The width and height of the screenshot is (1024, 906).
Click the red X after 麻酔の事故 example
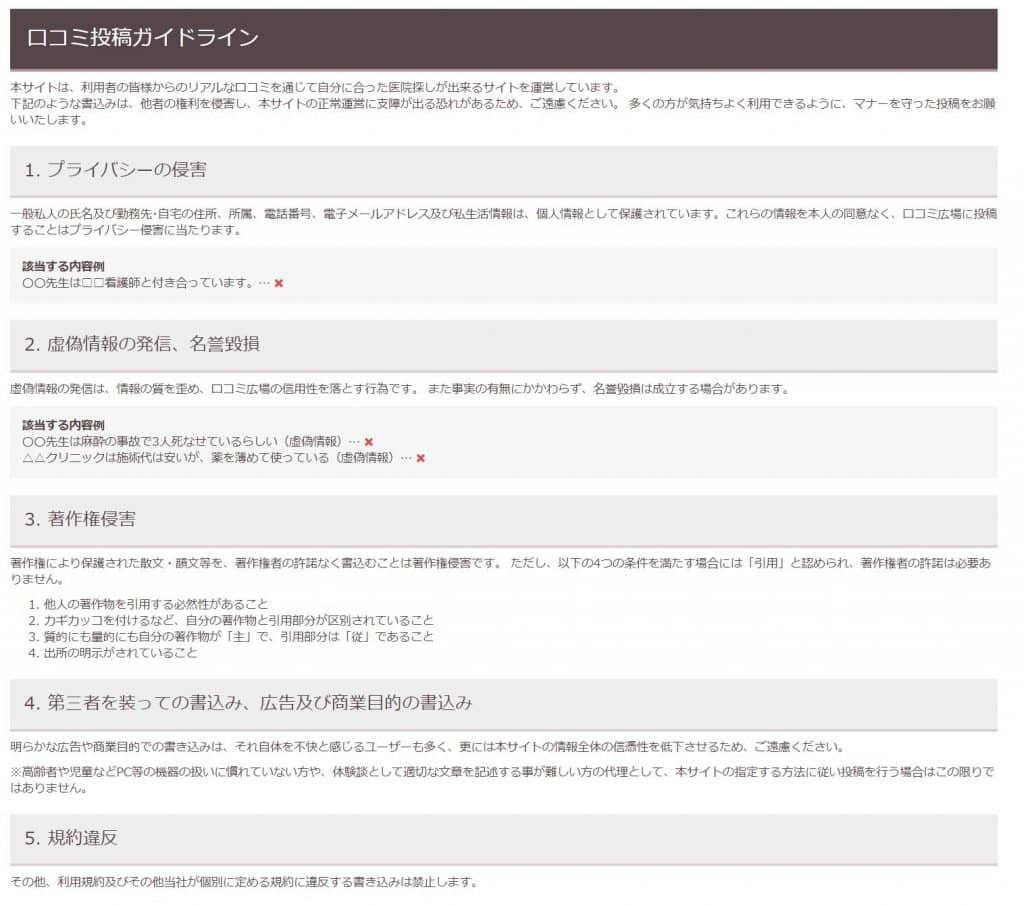coord(368,442)
